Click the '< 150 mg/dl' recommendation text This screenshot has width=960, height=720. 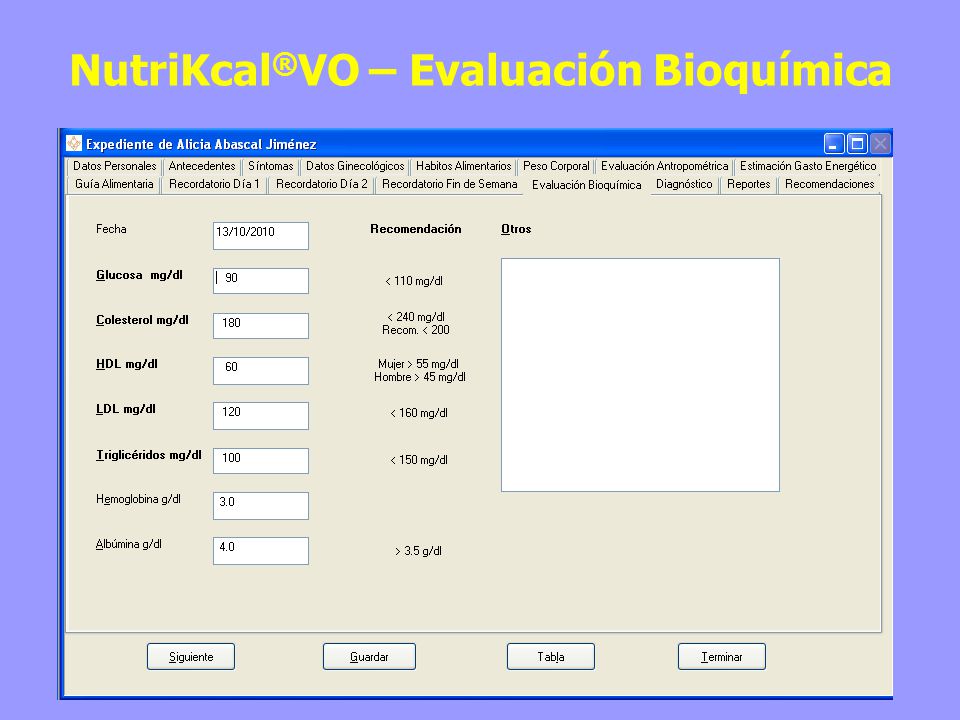coord(419,460)
